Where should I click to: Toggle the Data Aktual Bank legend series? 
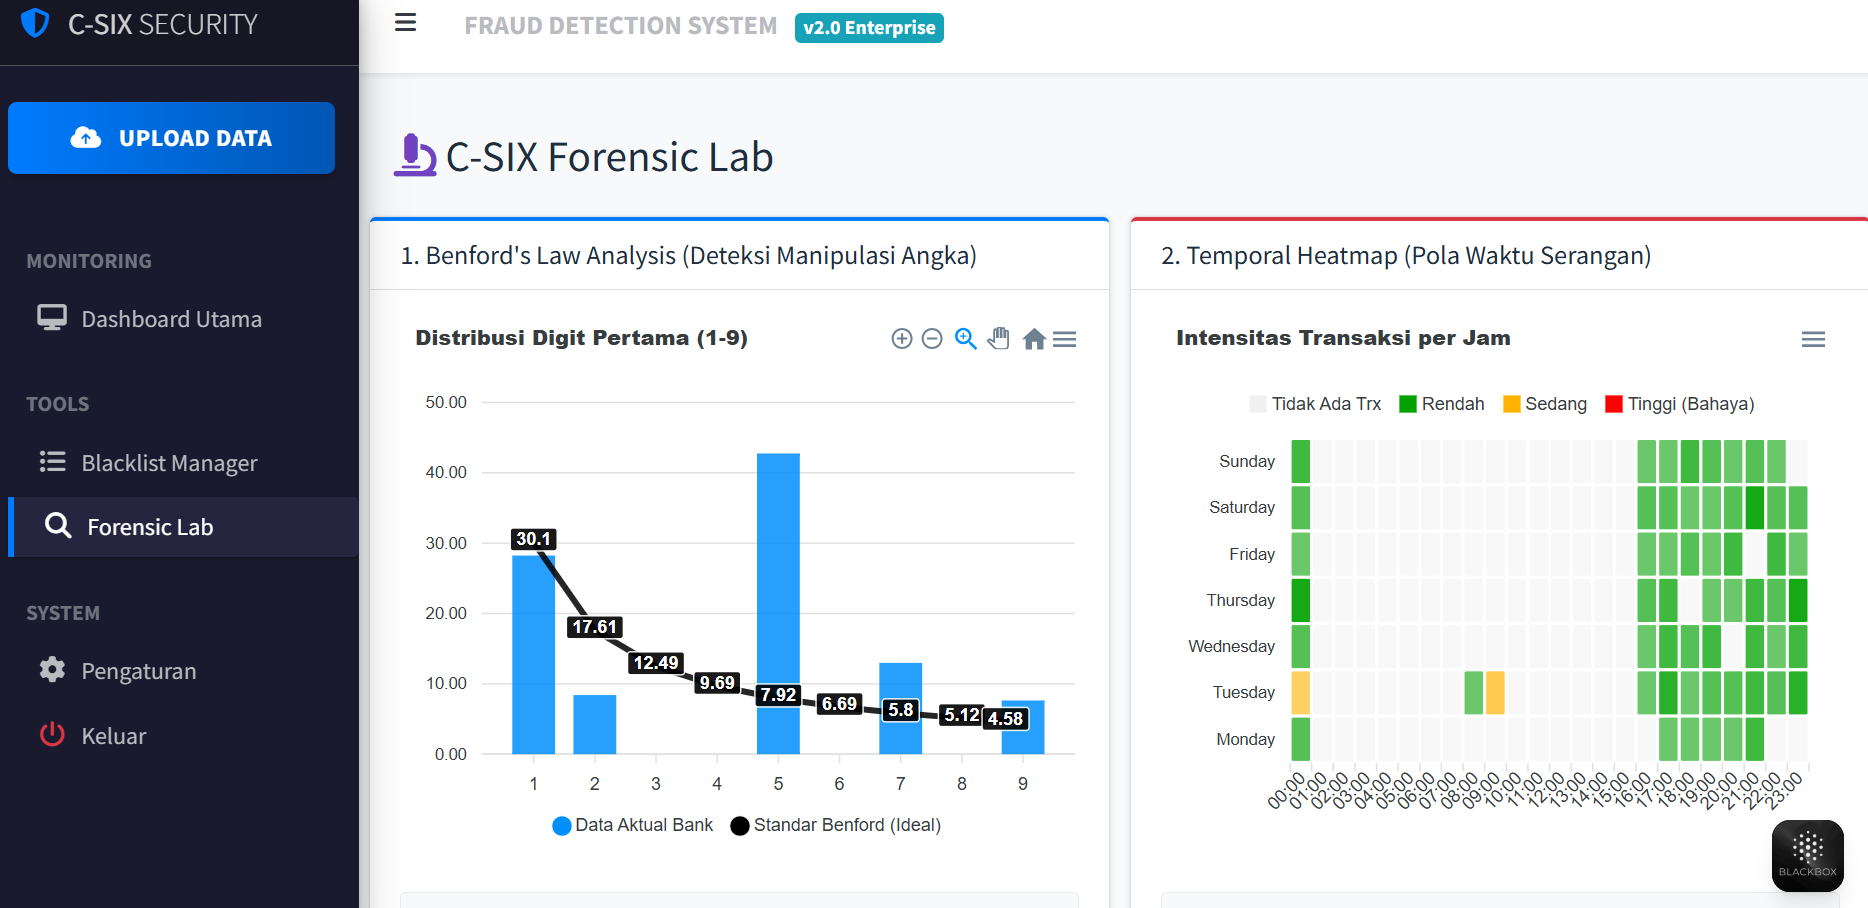(x=632, y=825)
